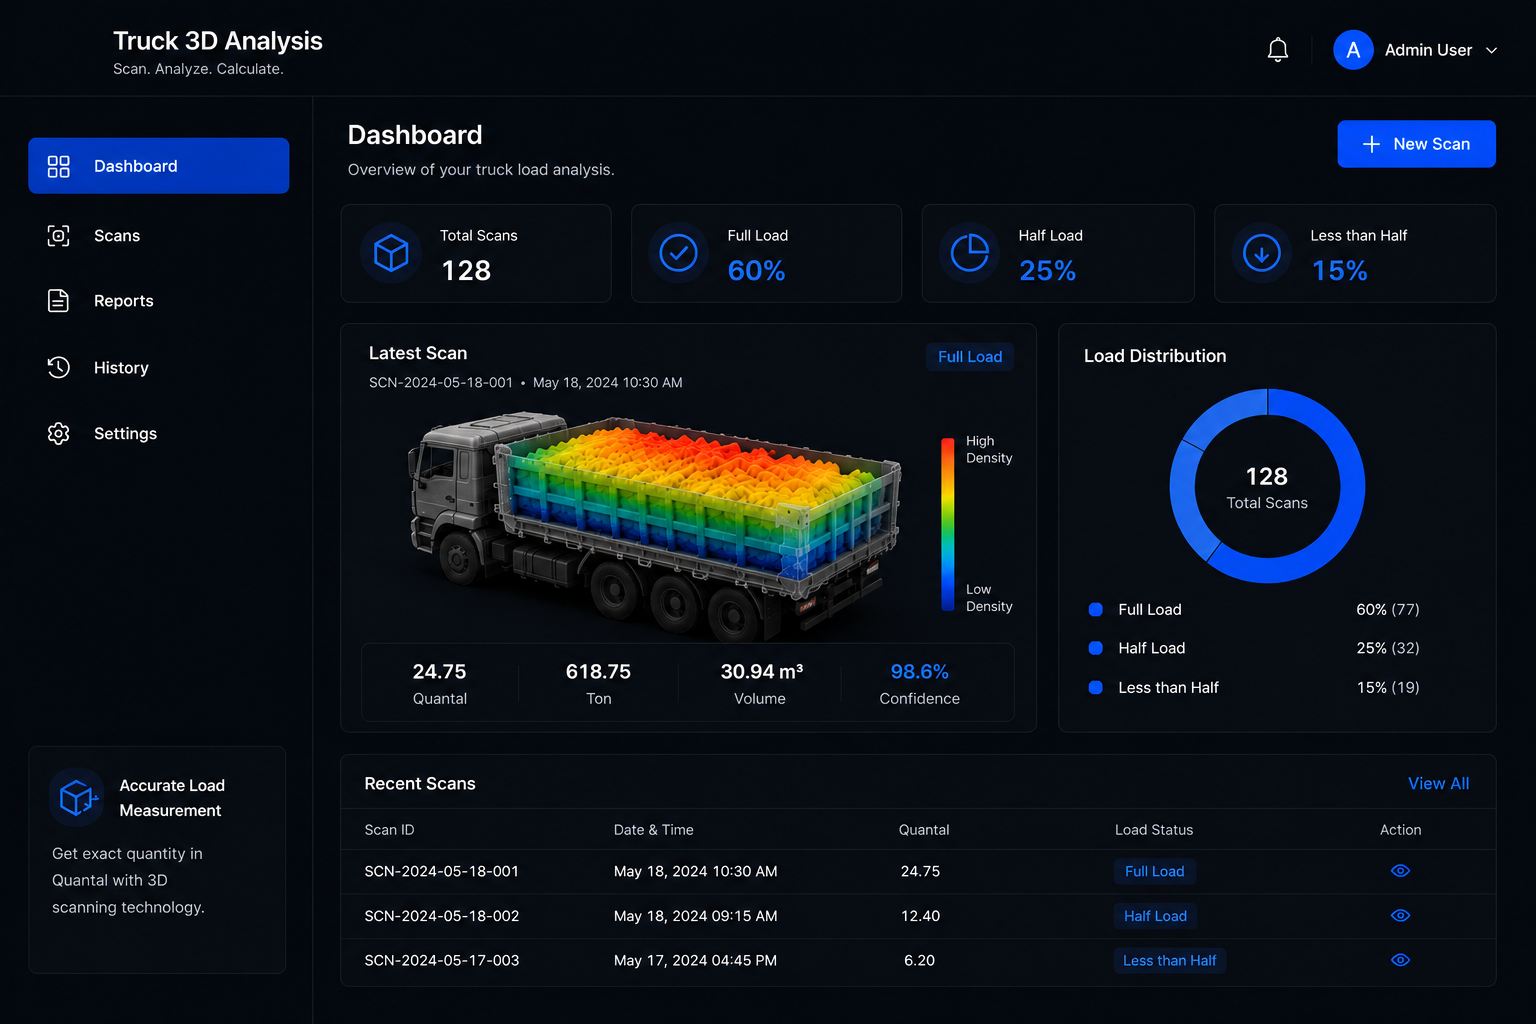Click the Accurate Load Measurement promo card text
The height and width of the screenshot is (1024, 1536).
pos(128,880)
